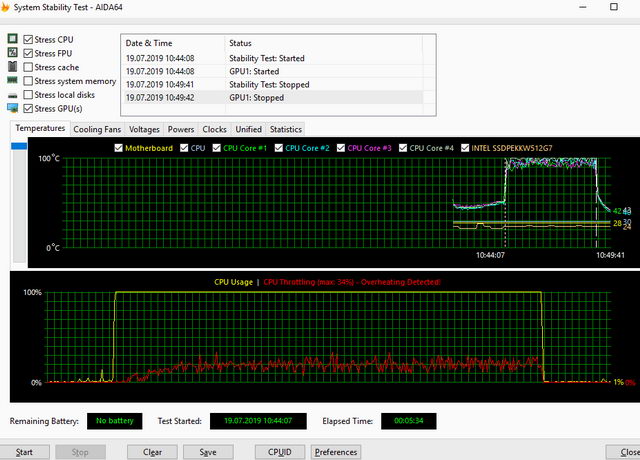This screenshot has height=460, width=640.
Task: Toggle the CPU Core #4 graph checkbox
Action: click(x=403, y=148)
